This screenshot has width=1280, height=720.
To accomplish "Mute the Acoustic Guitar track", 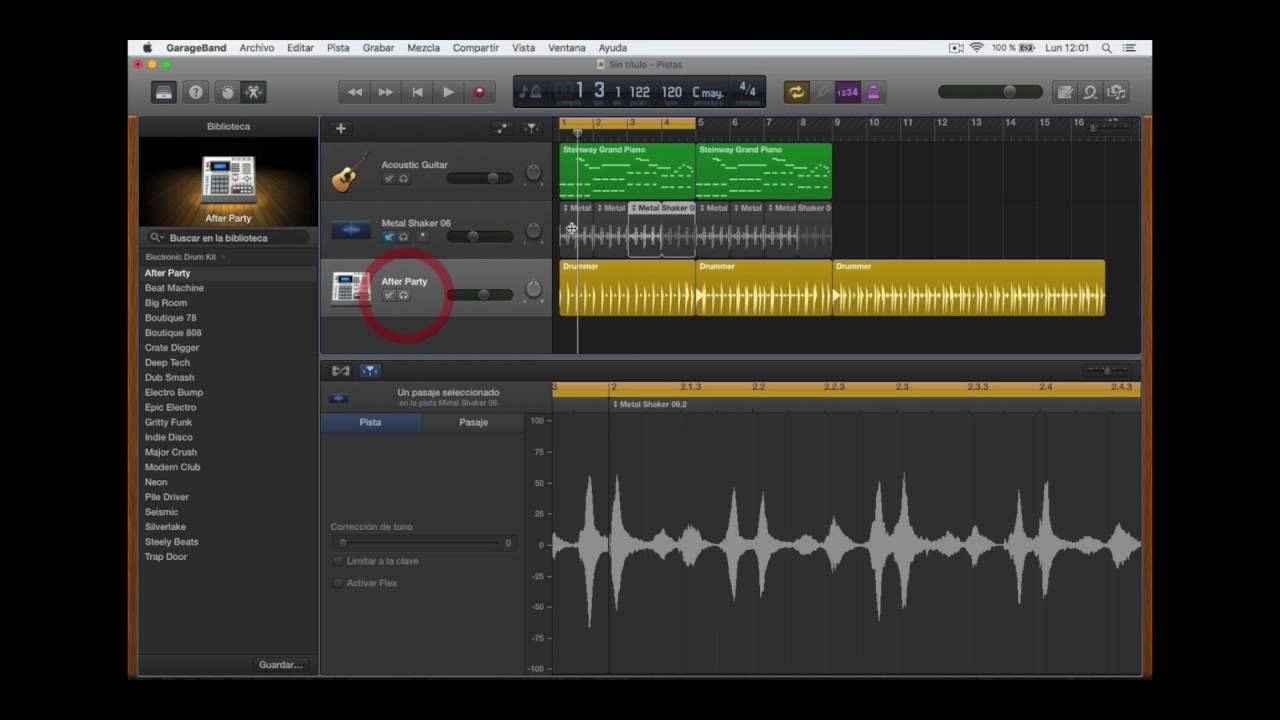I will (x=389, y=179).
